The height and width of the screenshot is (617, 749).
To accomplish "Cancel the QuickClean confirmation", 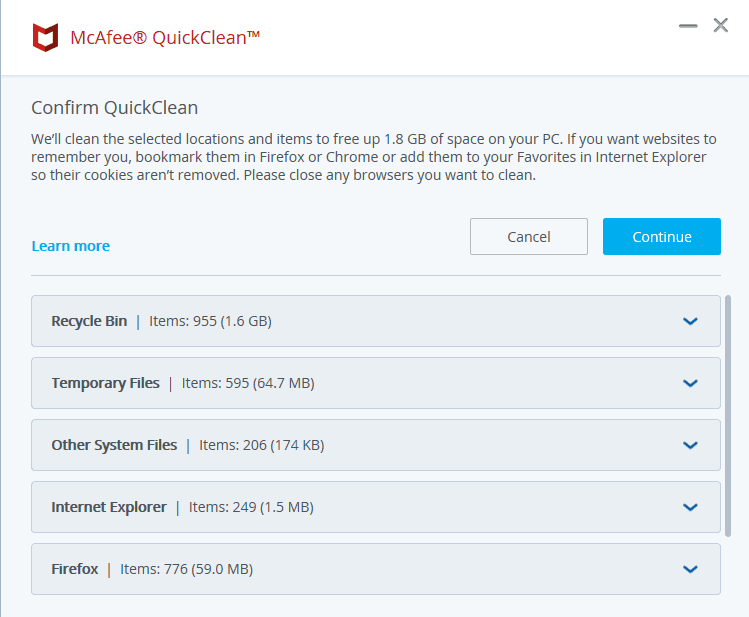I will (x=528, y=236).
